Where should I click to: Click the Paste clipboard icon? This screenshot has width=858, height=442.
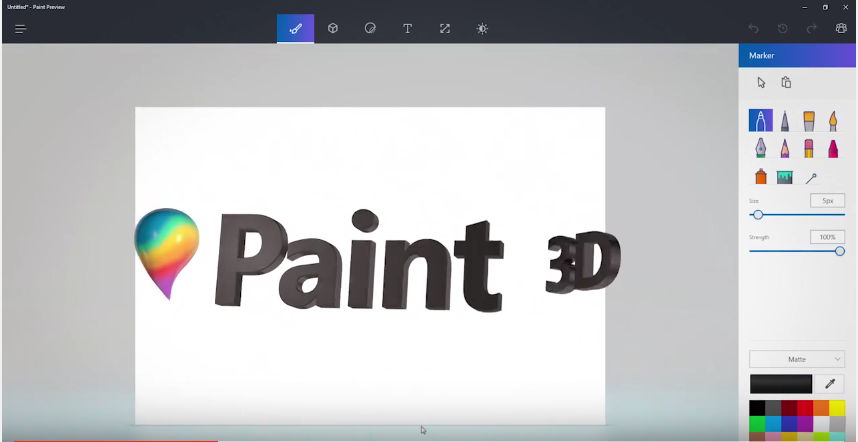(x=786, y=83)
